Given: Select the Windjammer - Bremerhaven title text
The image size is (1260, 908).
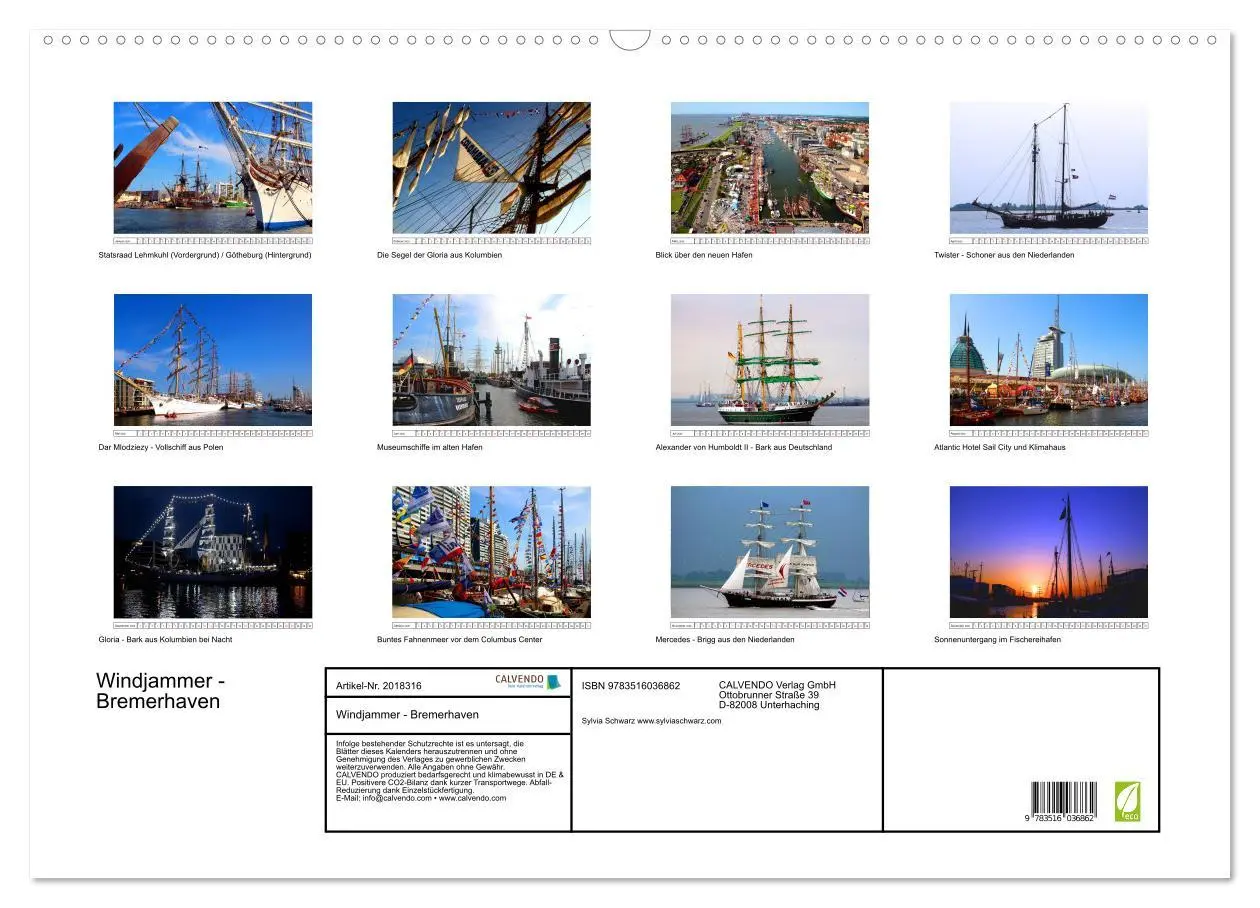Looking at the screenshot, I should point(159,690).
